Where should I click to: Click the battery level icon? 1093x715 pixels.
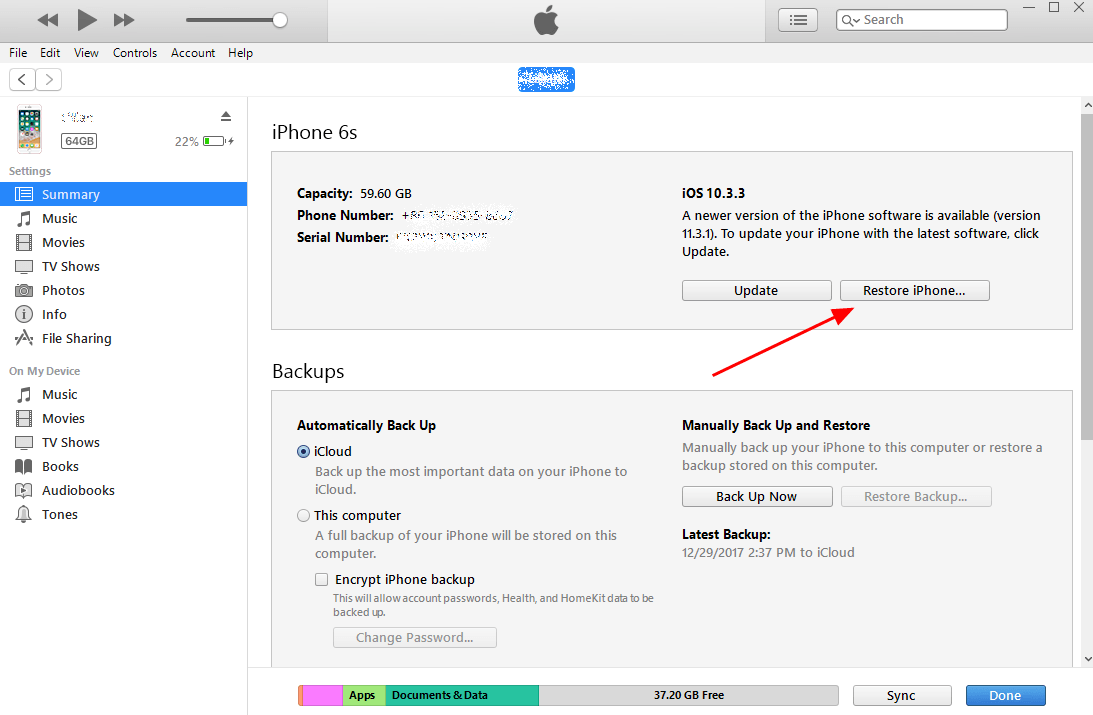[215, 141]
